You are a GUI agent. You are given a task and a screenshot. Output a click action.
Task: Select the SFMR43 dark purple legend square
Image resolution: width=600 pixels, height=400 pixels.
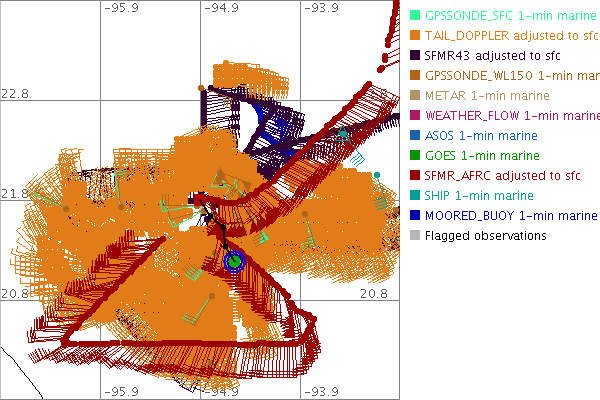click(415, 56)
